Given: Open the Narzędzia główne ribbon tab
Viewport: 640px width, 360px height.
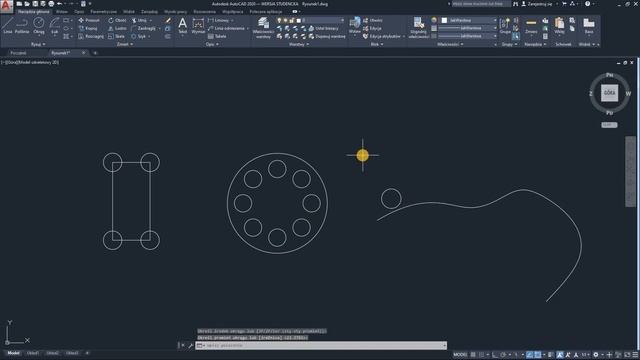Looking at the screenshot, I should pos(34,12).
